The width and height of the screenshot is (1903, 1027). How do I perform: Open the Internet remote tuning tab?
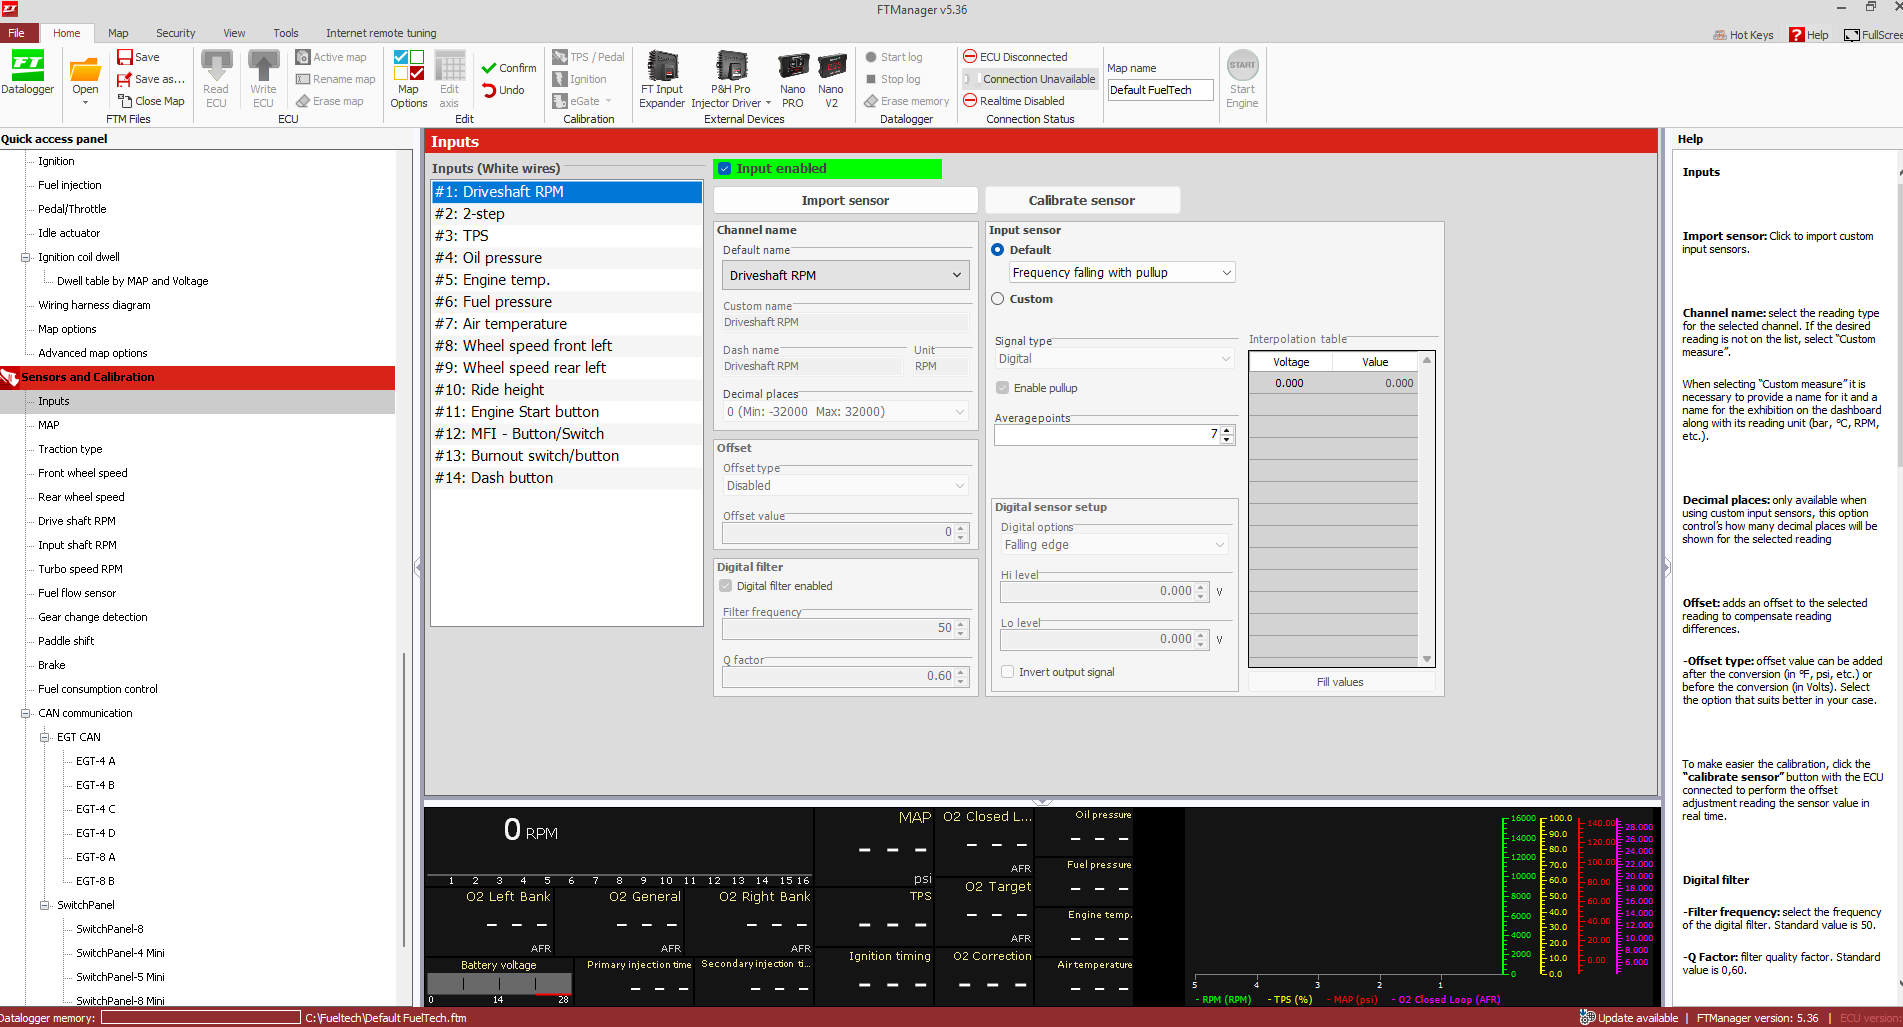(x=381, y=33)
